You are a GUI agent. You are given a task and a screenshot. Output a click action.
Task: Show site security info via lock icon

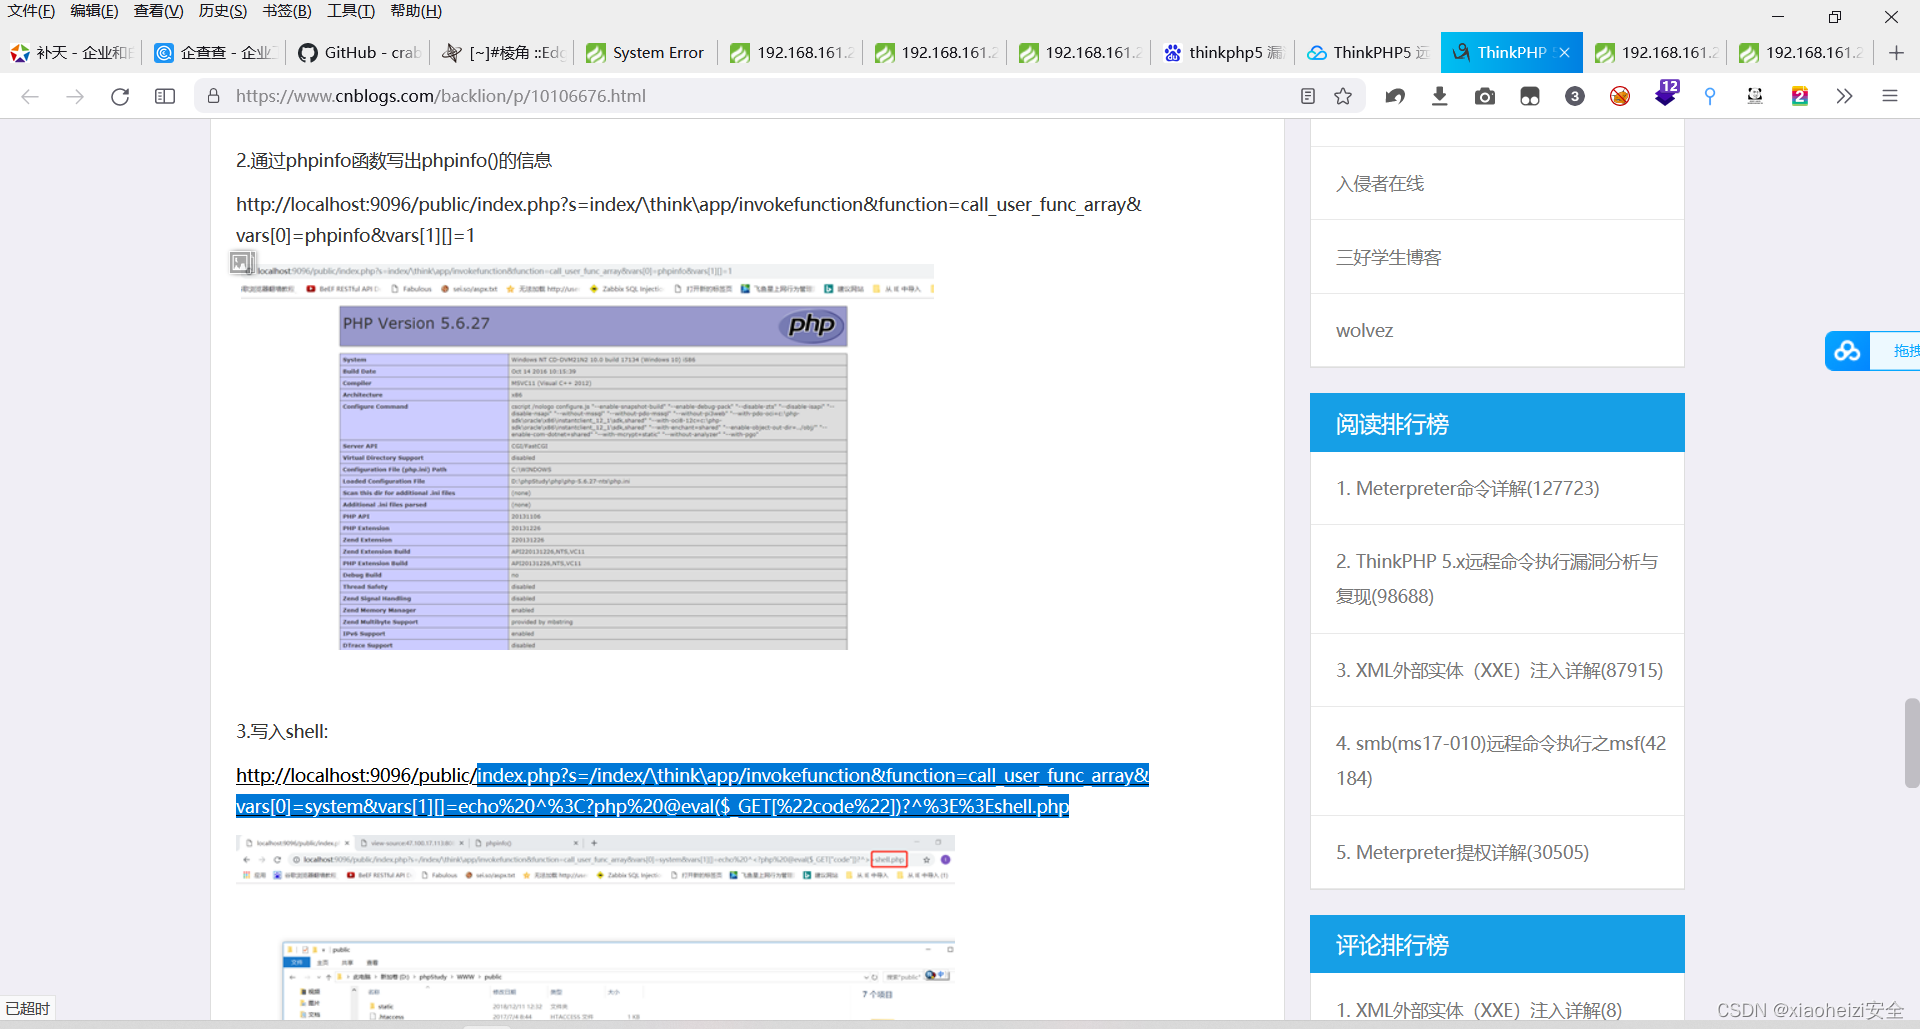(213, 96)
